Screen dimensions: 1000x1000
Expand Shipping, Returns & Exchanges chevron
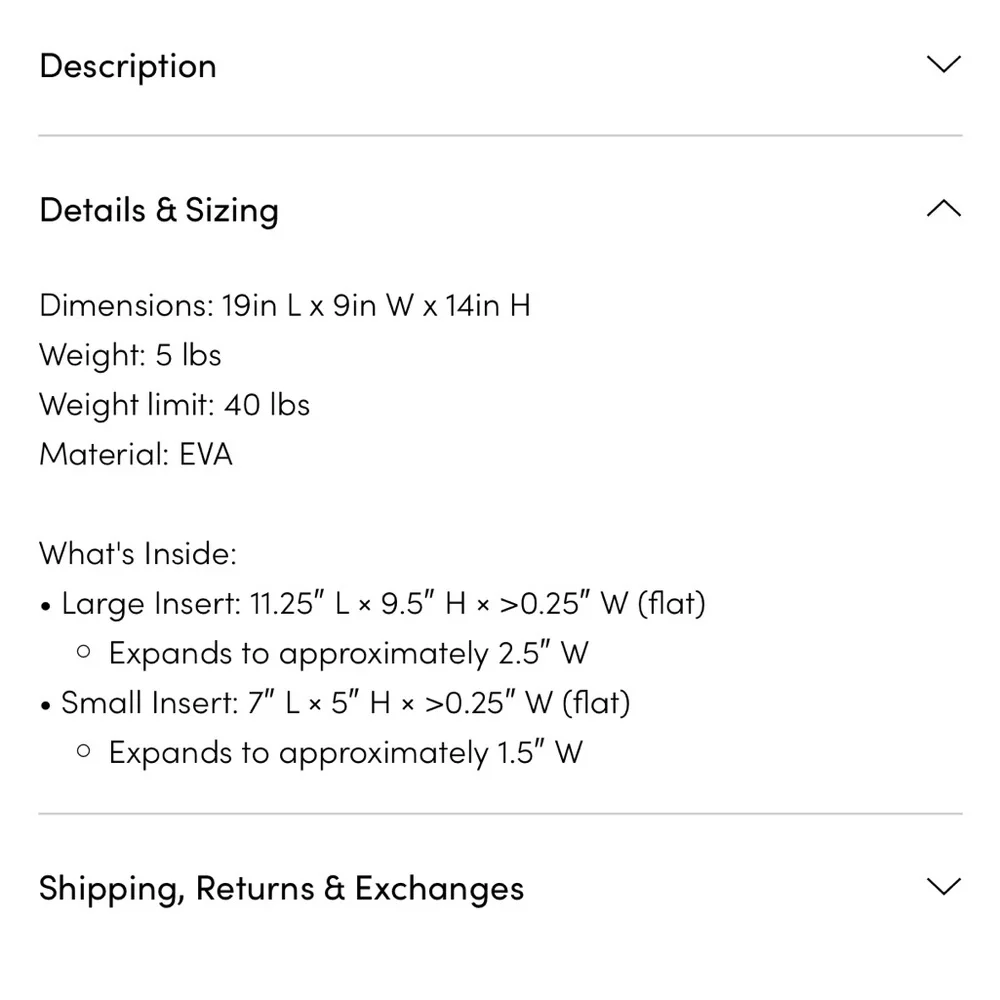coord(943,887)
